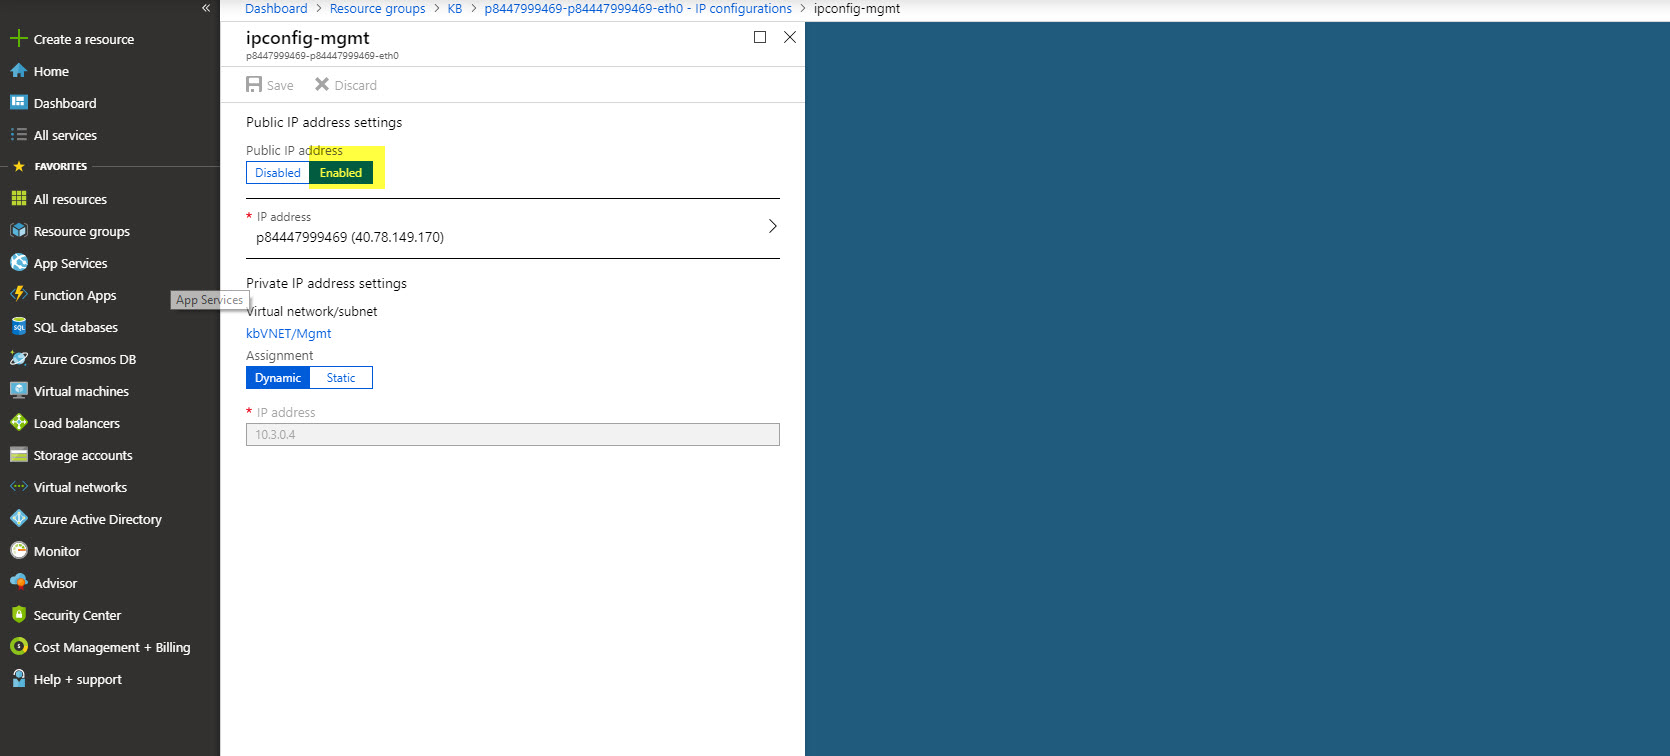
Task: Open All services list icon
Action: click(x=18, y=135)
